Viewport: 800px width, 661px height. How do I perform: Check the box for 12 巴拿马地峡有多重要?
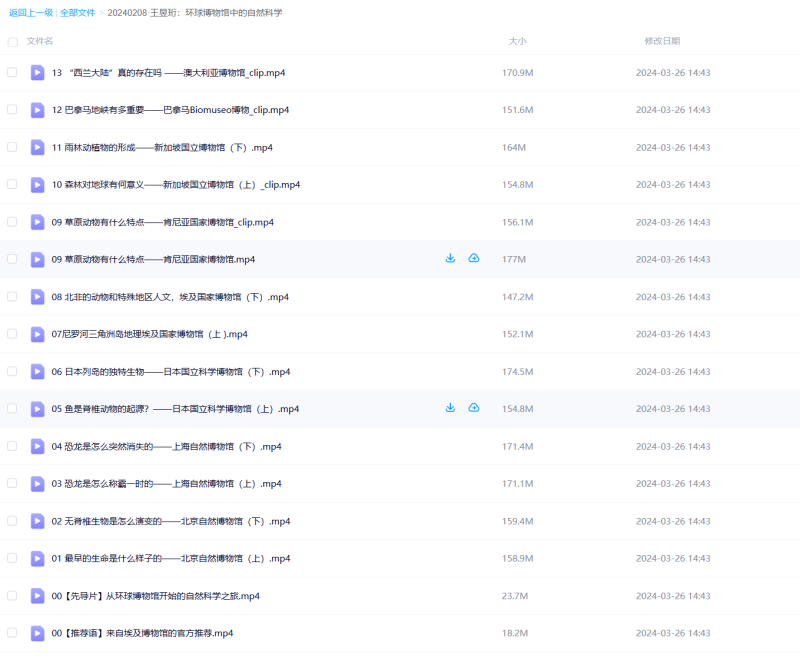click(x=13, y=109)
